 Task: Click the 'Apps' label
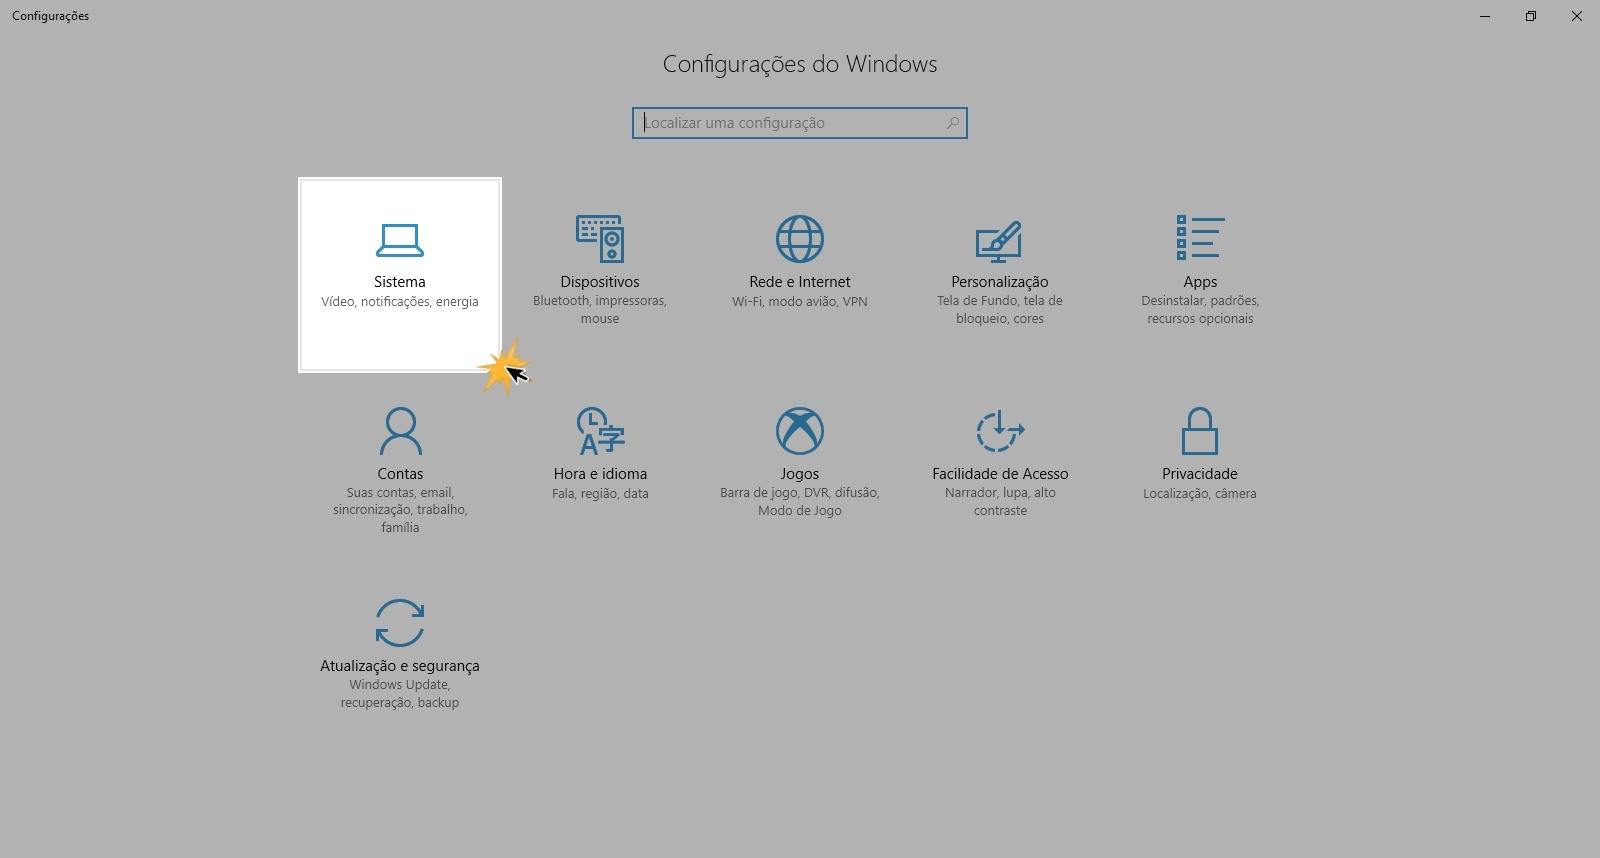(1200, 282)
